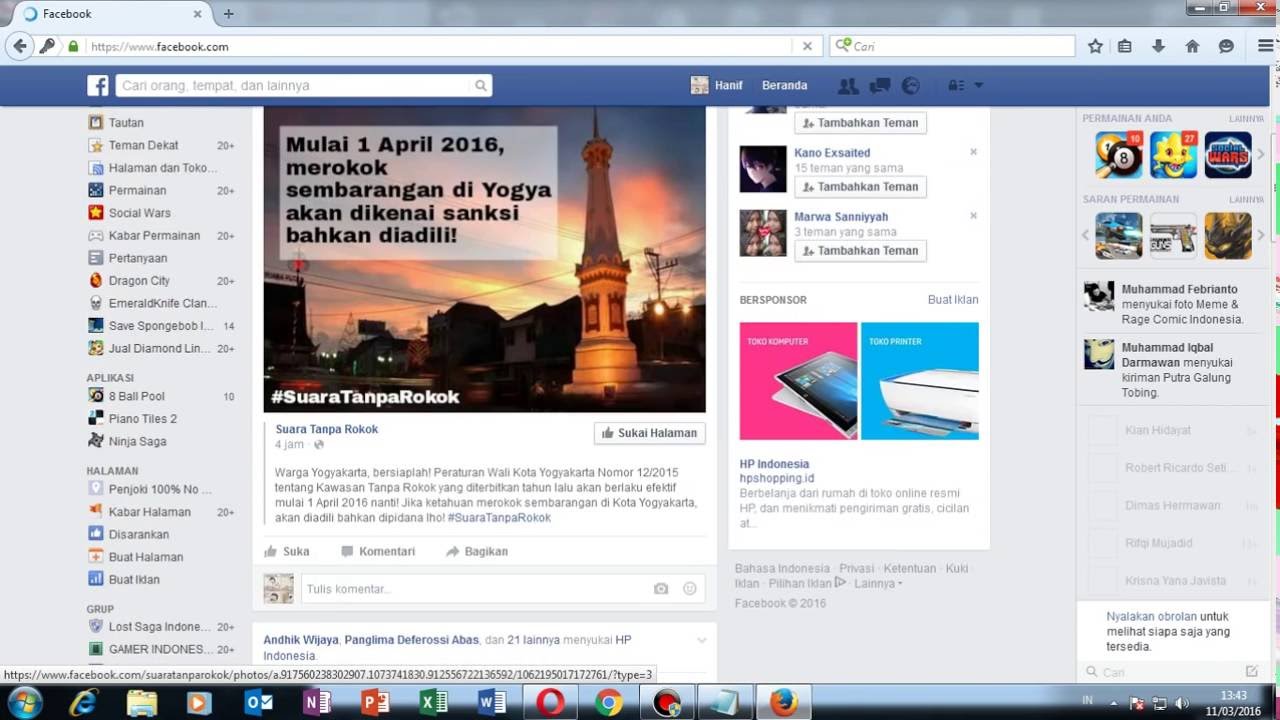Open Chrome from the taskbar

point(608,703)
